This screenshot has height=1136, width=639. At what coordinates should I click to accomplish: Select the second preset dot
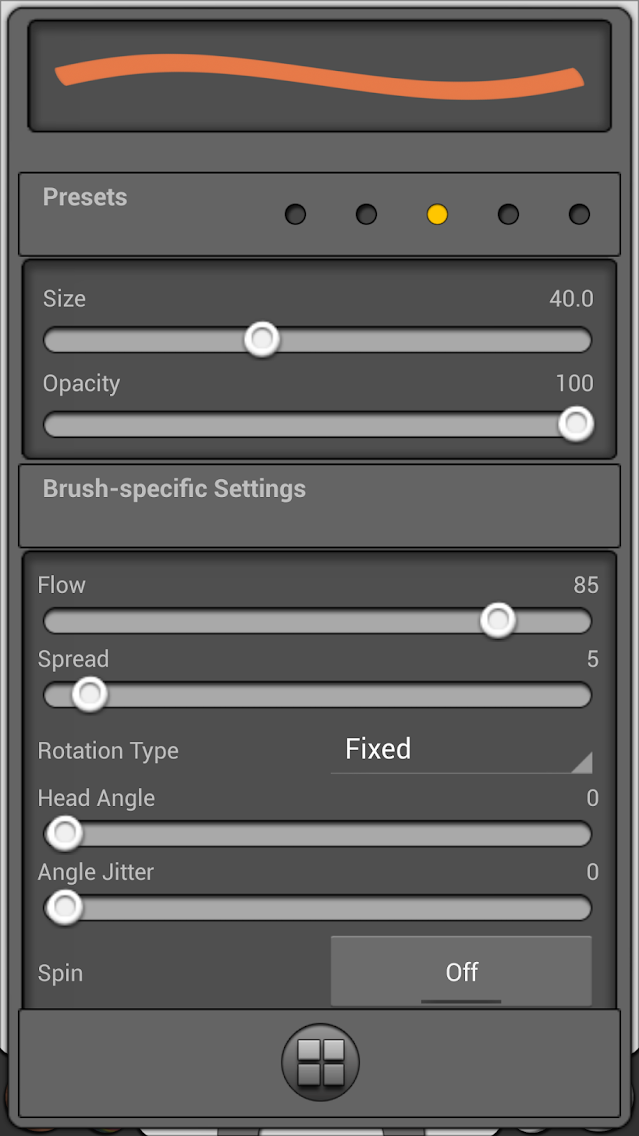click(x=367, y=214)
